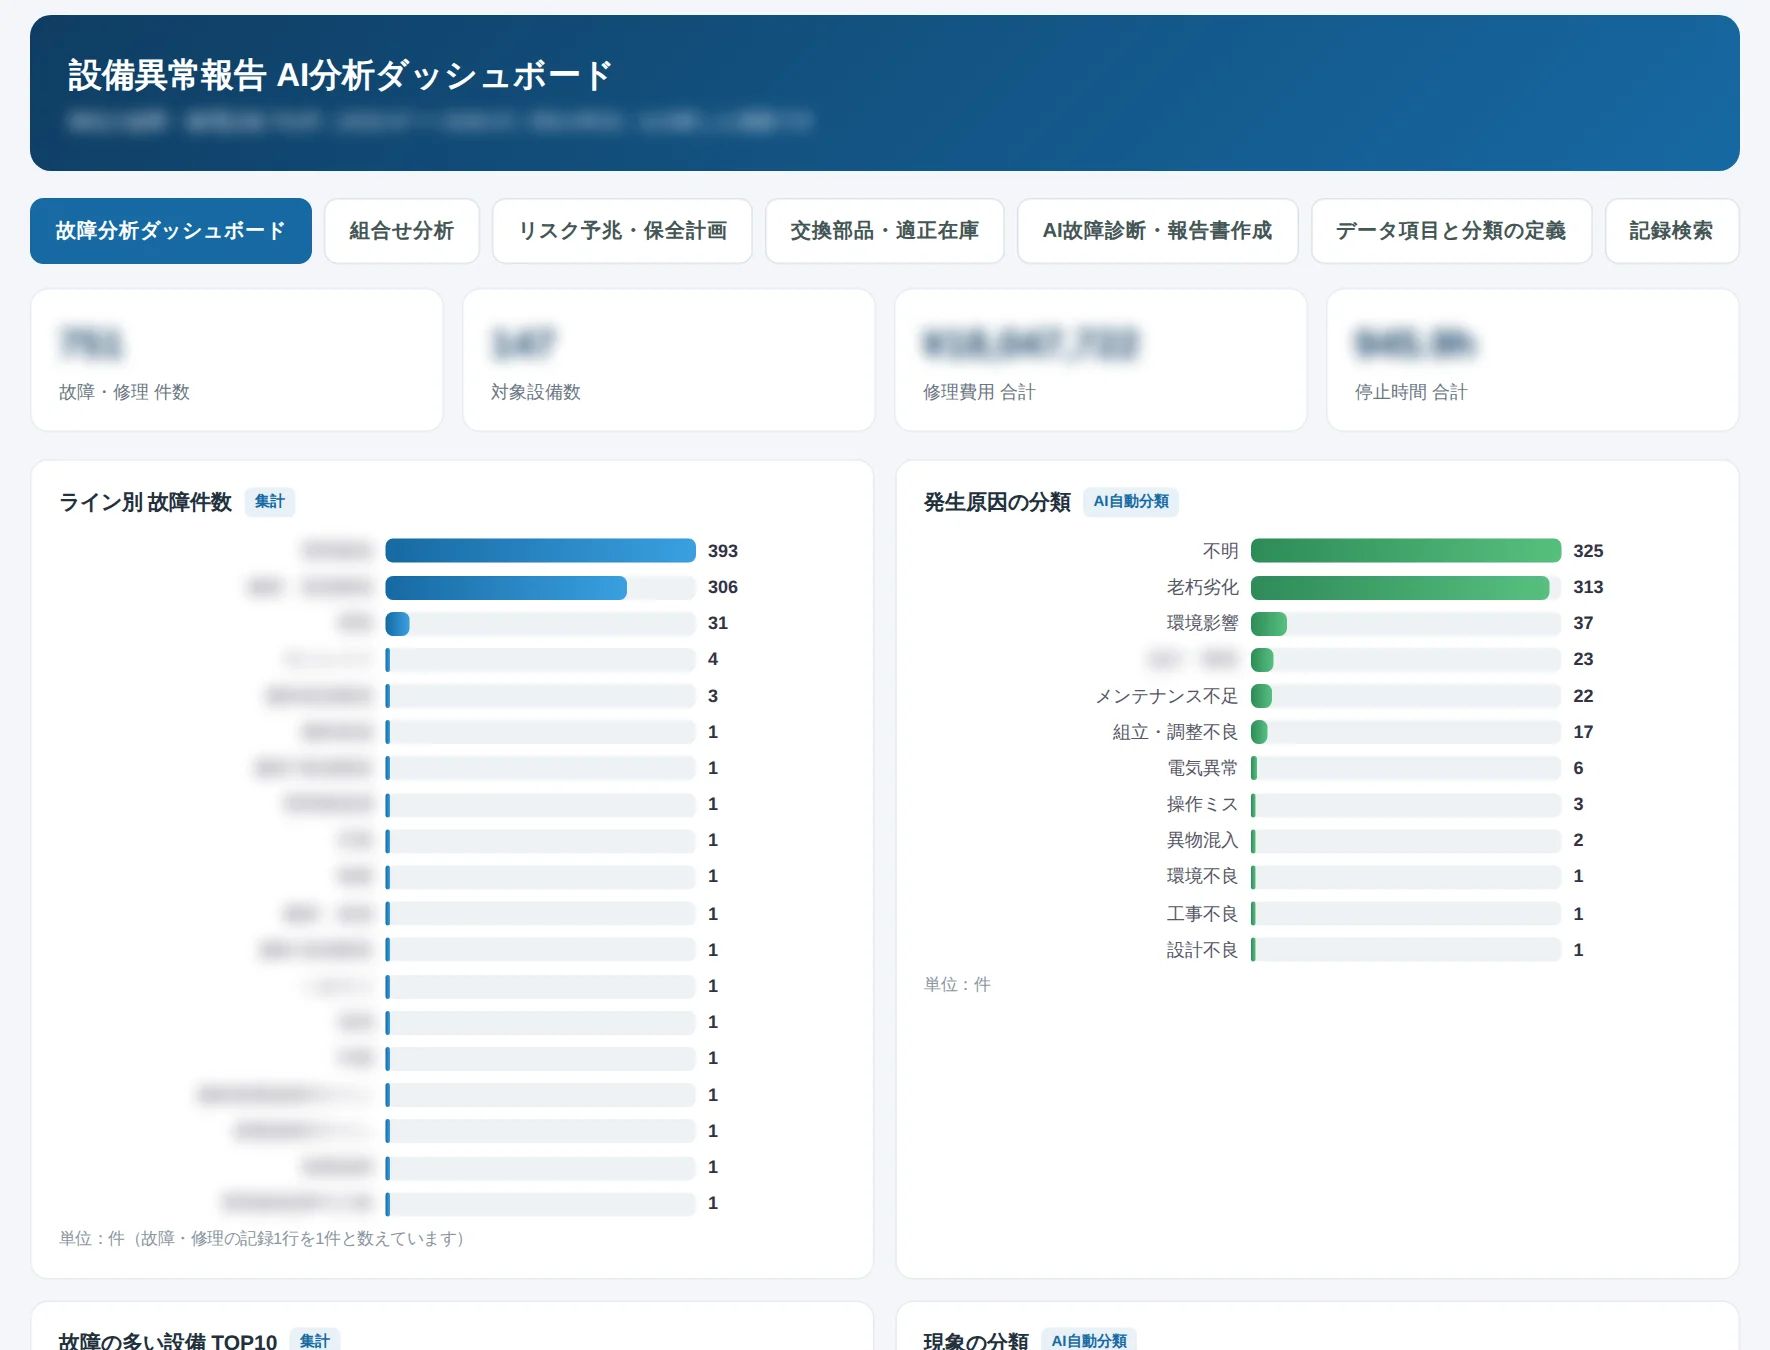Click the 対象設備数 summary card
Viewport: 1770px width, 1350px height.
pos(669,360)
